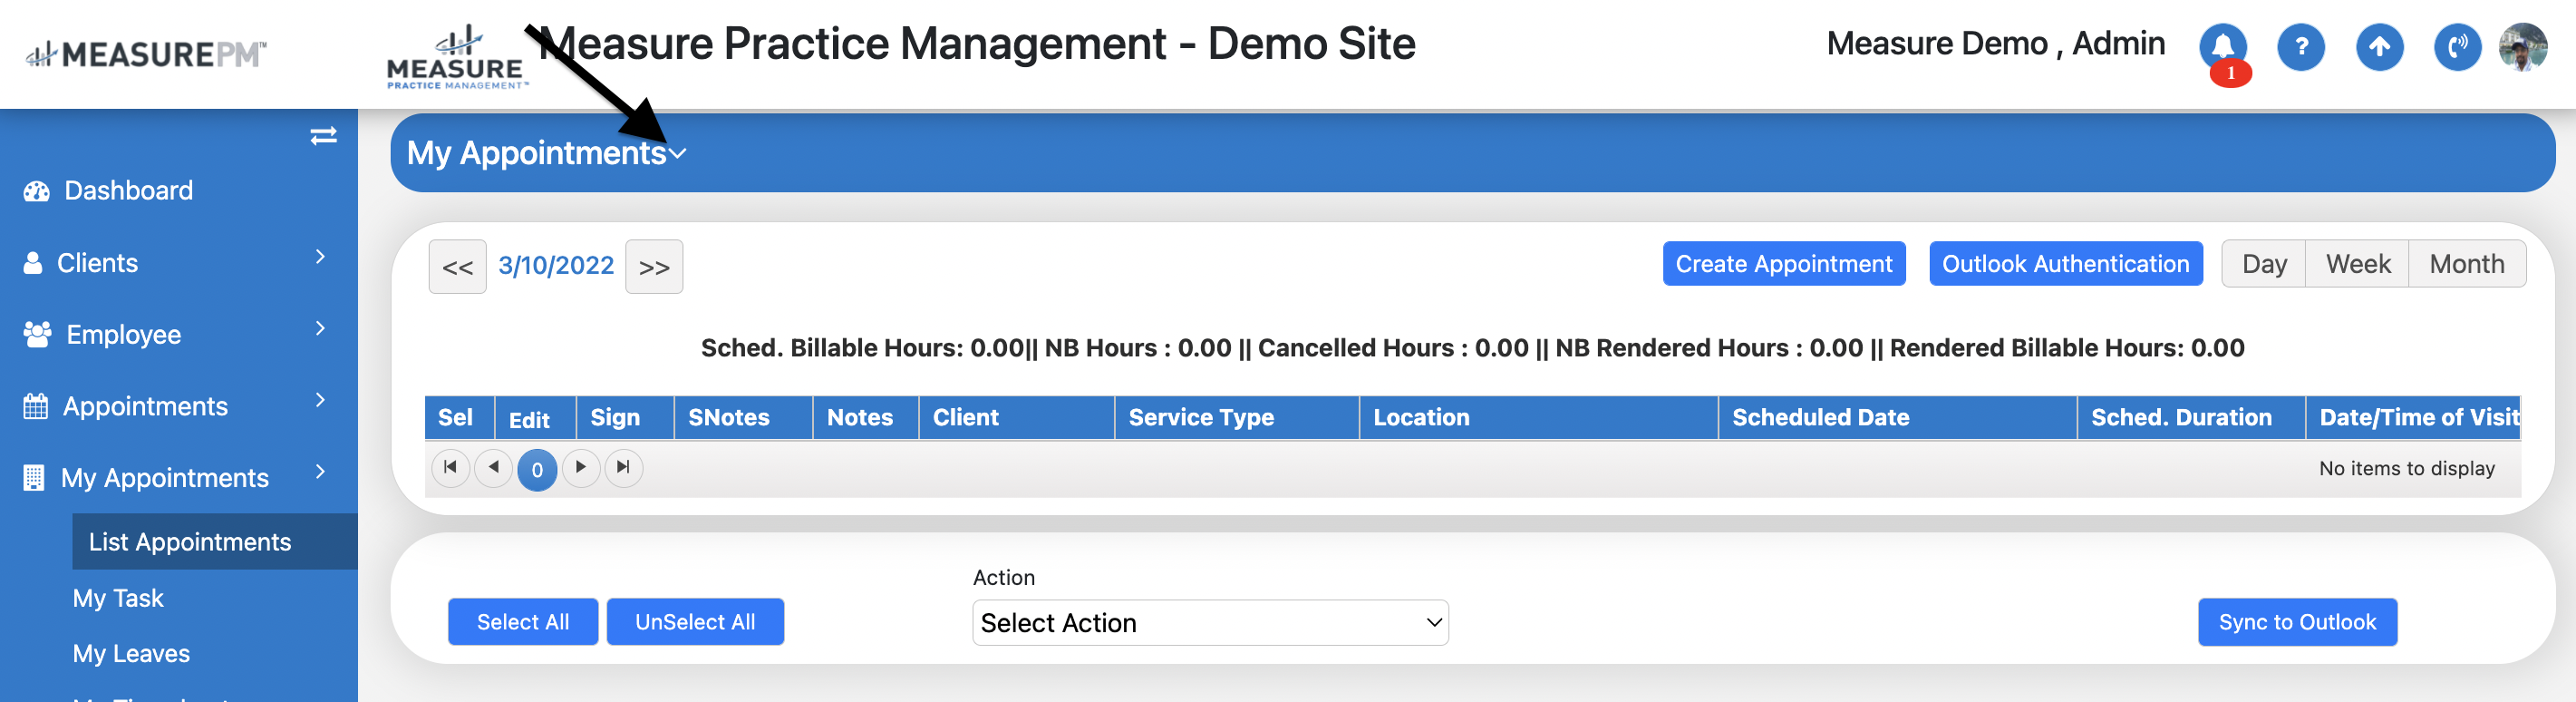Expand the Employee menu chevron

[x=320, y=328]
